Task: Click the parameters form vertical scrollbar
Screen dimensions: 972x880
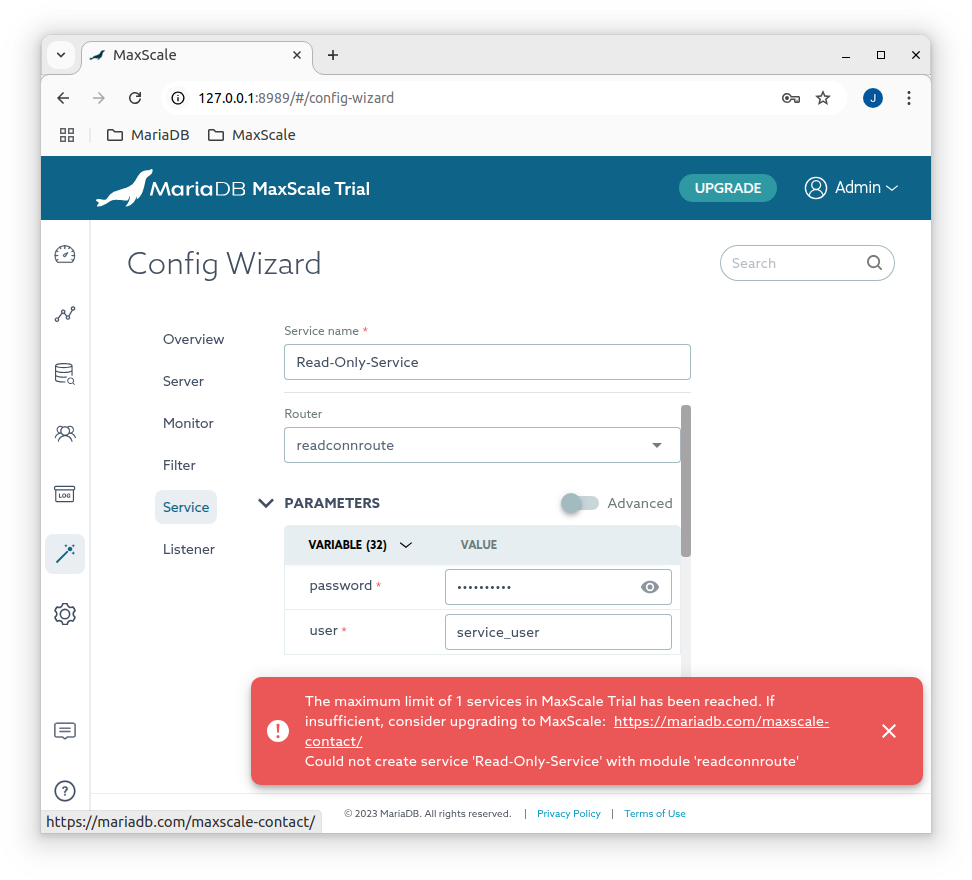Action: pyautogui.click(x=686, y=481)
